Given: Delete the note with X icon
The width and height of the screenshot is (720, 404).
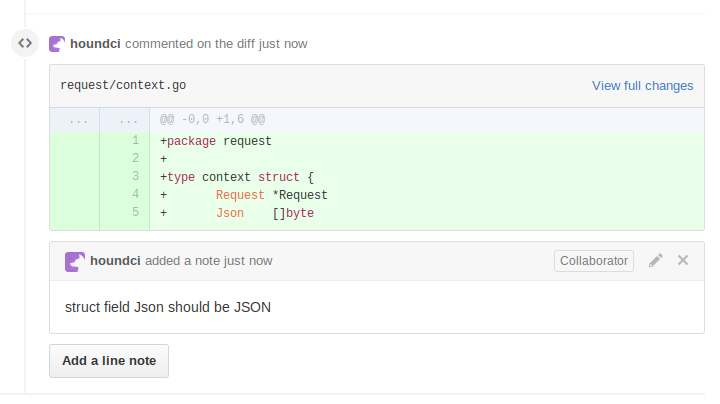Looking at the screenshot, I should (683, 260).
